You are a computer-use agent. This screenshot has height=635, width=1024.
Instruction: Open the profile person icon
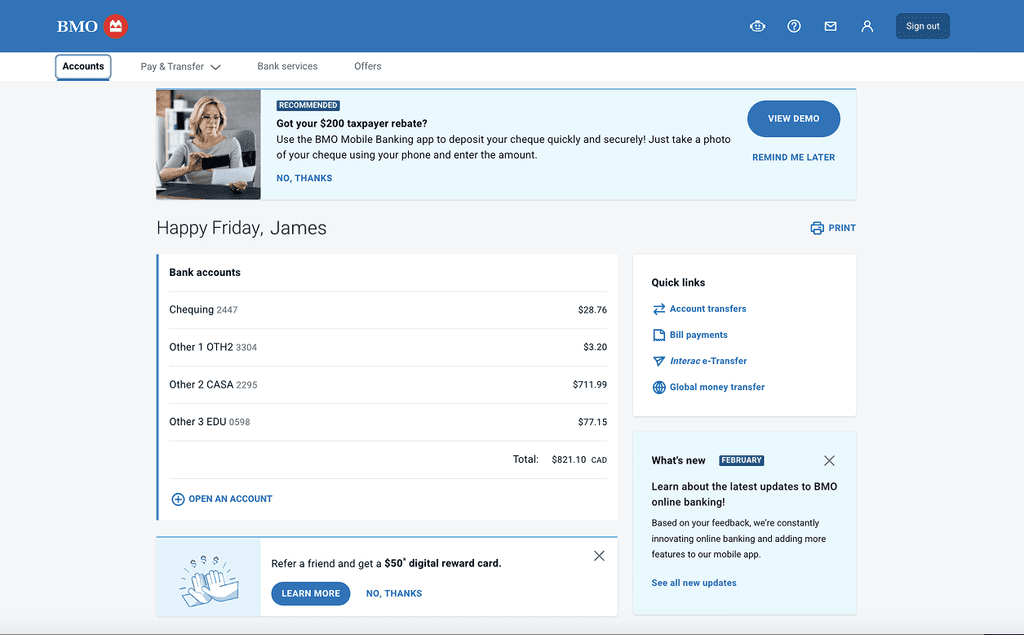point(867,26)
